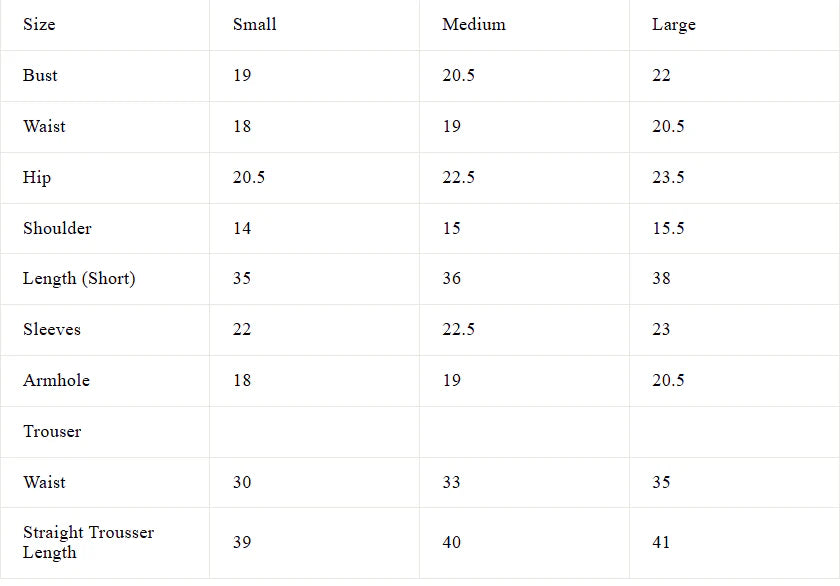Viewport: 840px width, 586px height.
Task: Select the Small column header
Action: tap(254, 25)
